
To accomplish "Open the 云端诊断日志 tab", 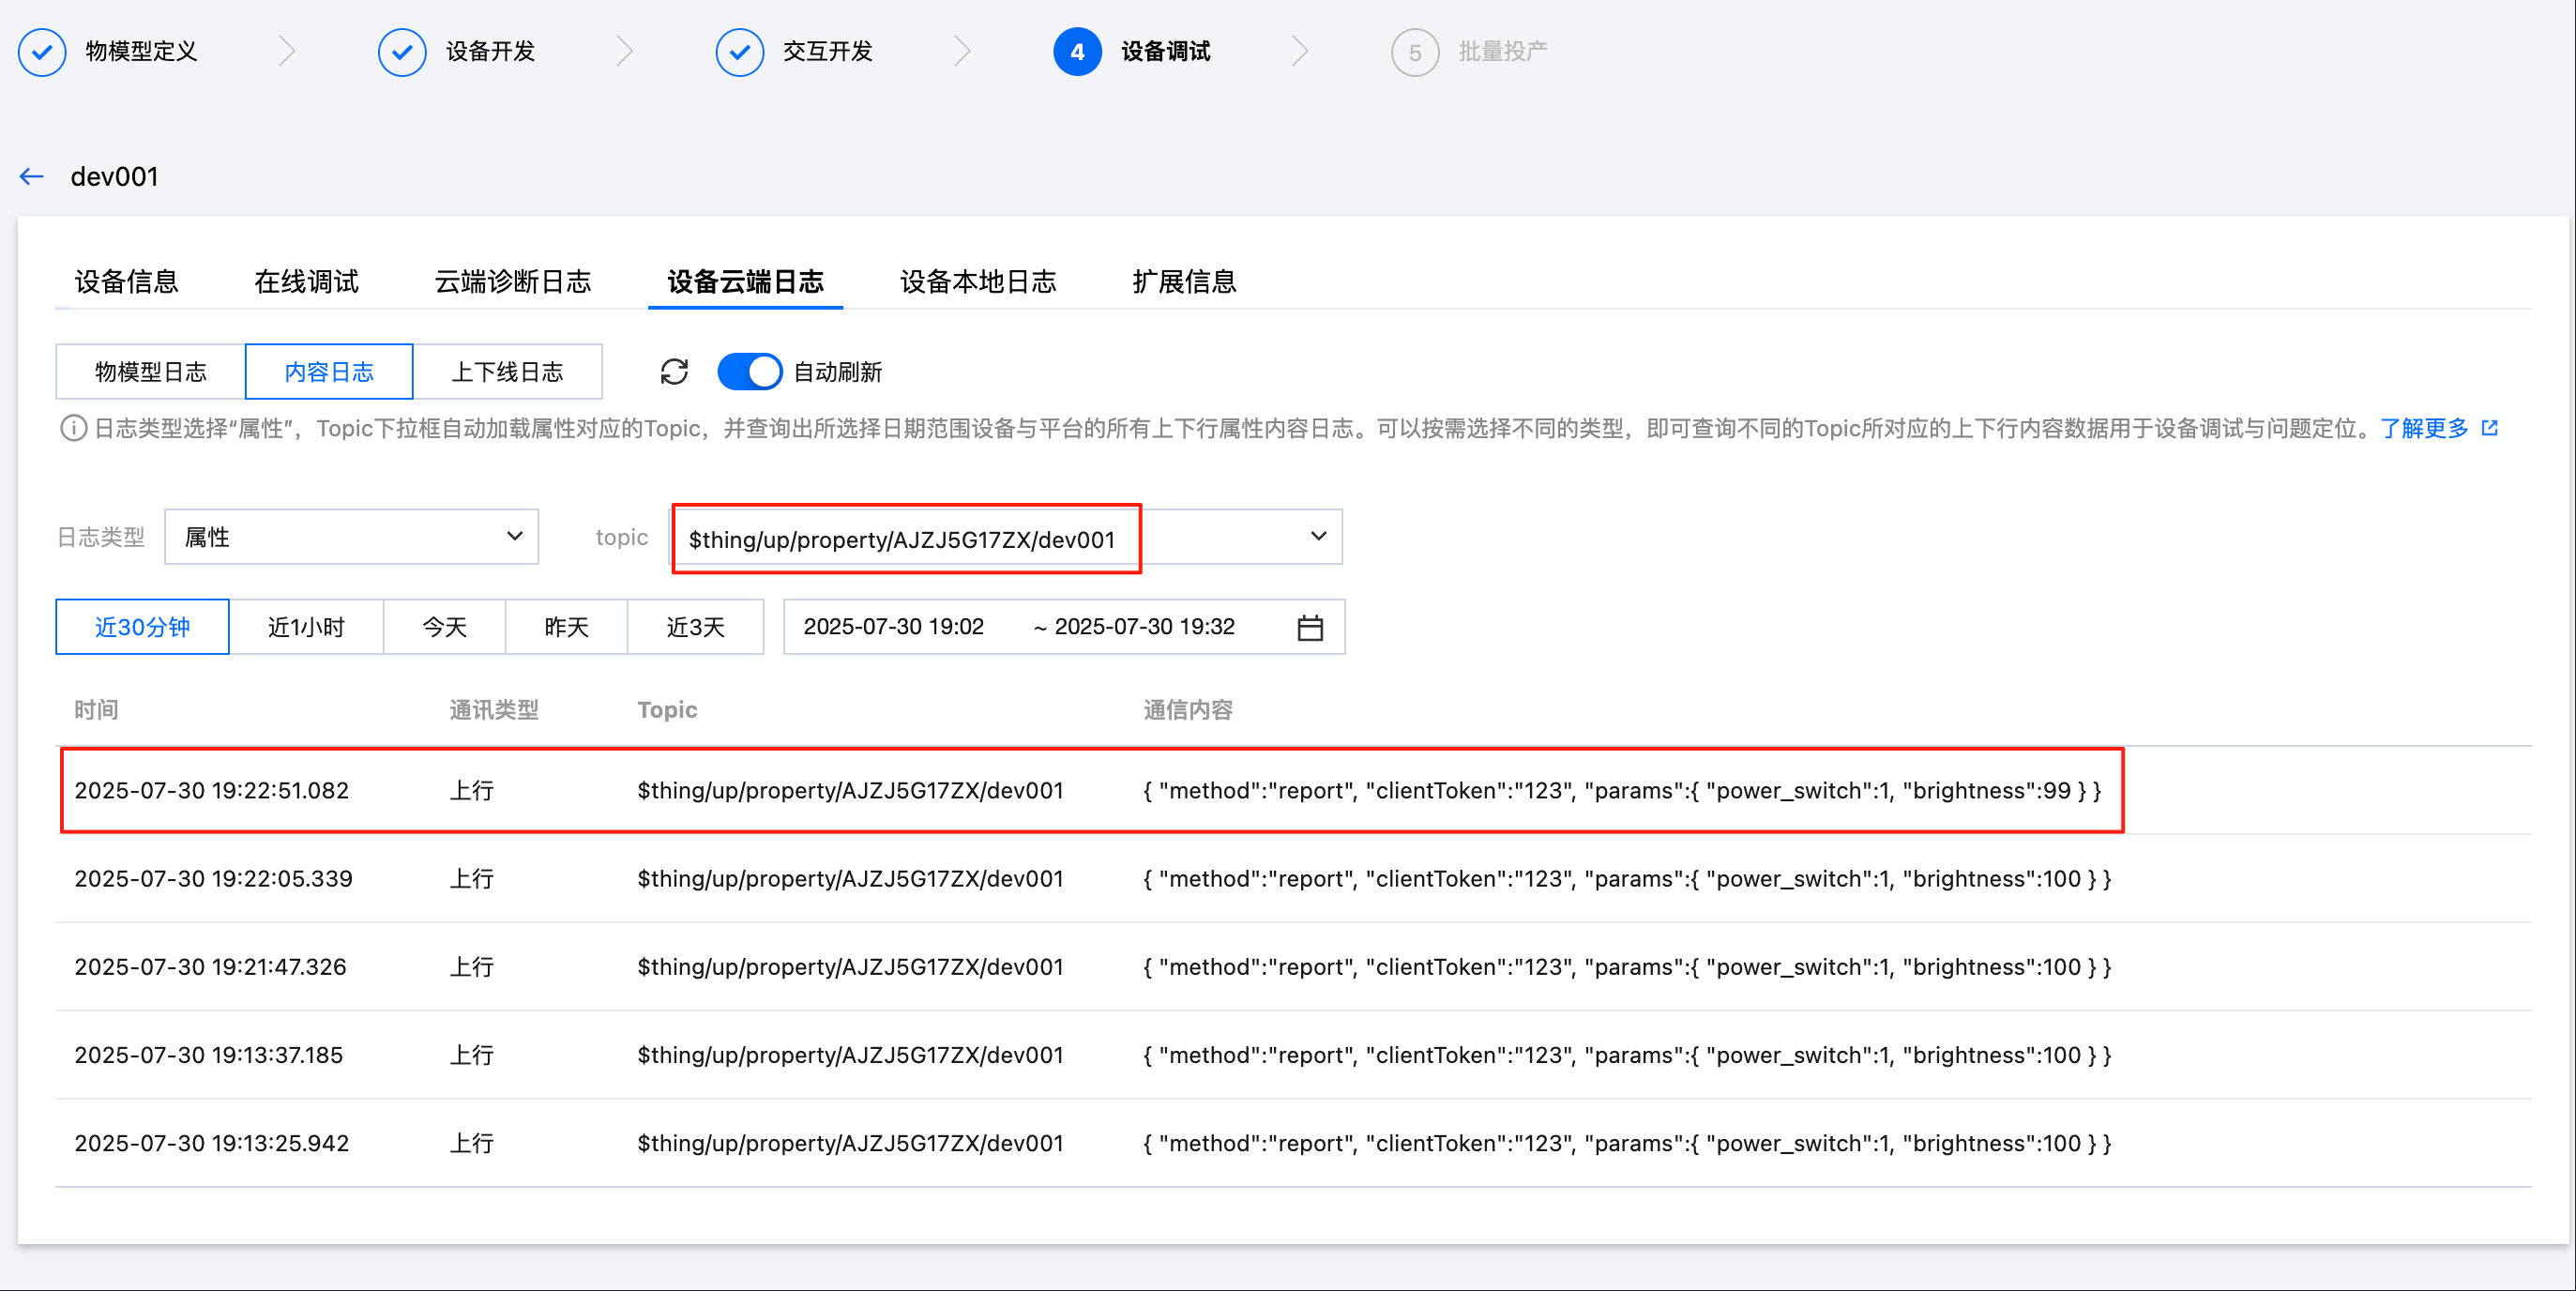I will (513, 282).
